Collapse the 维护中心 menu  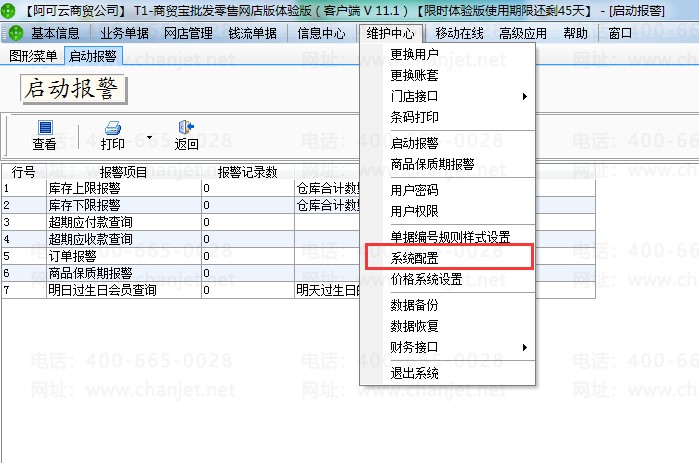[391, 33]
